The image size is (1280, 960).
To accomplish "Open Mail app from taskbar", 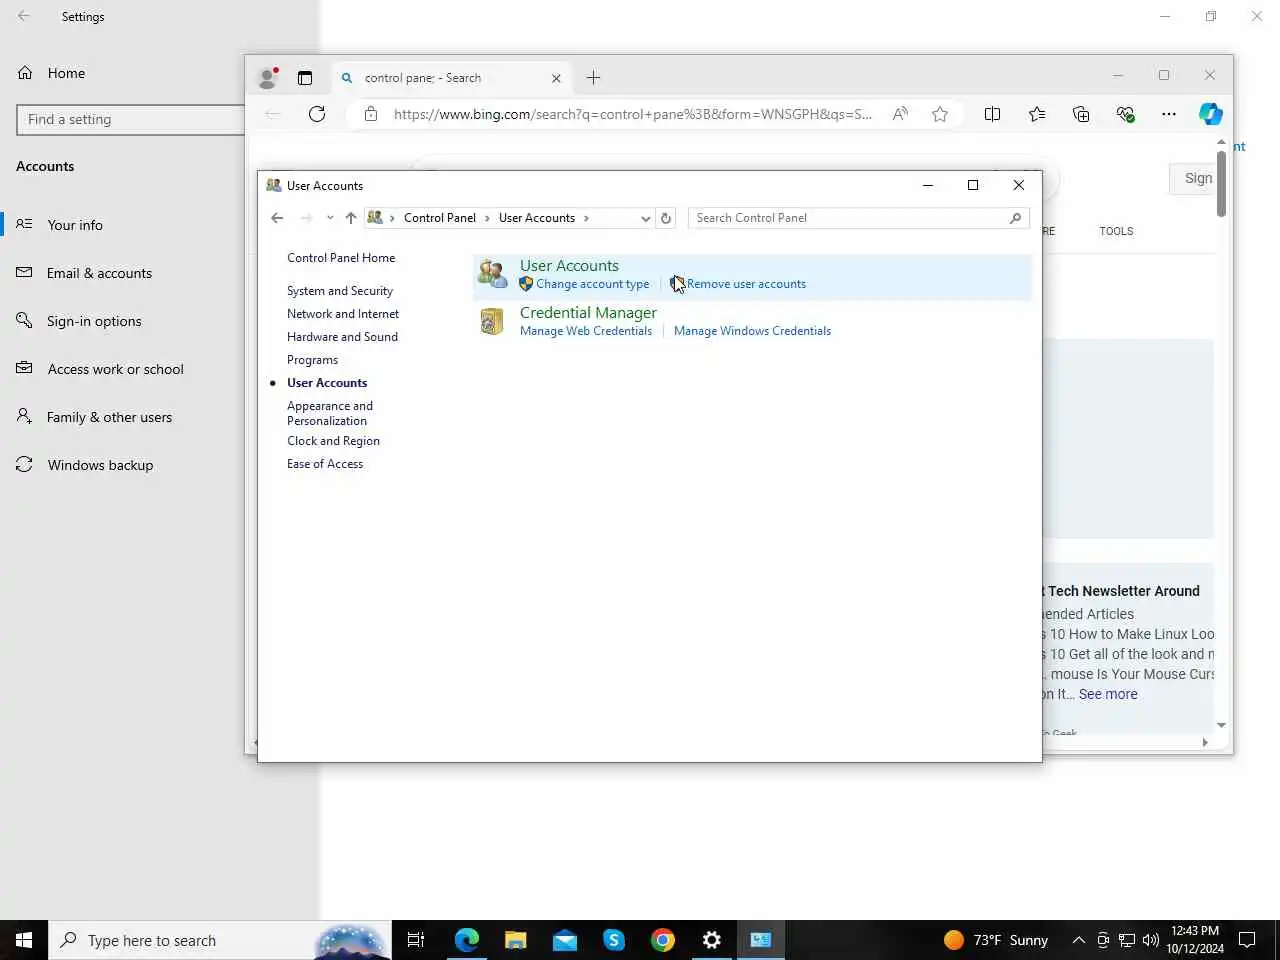I will [565, 940].
